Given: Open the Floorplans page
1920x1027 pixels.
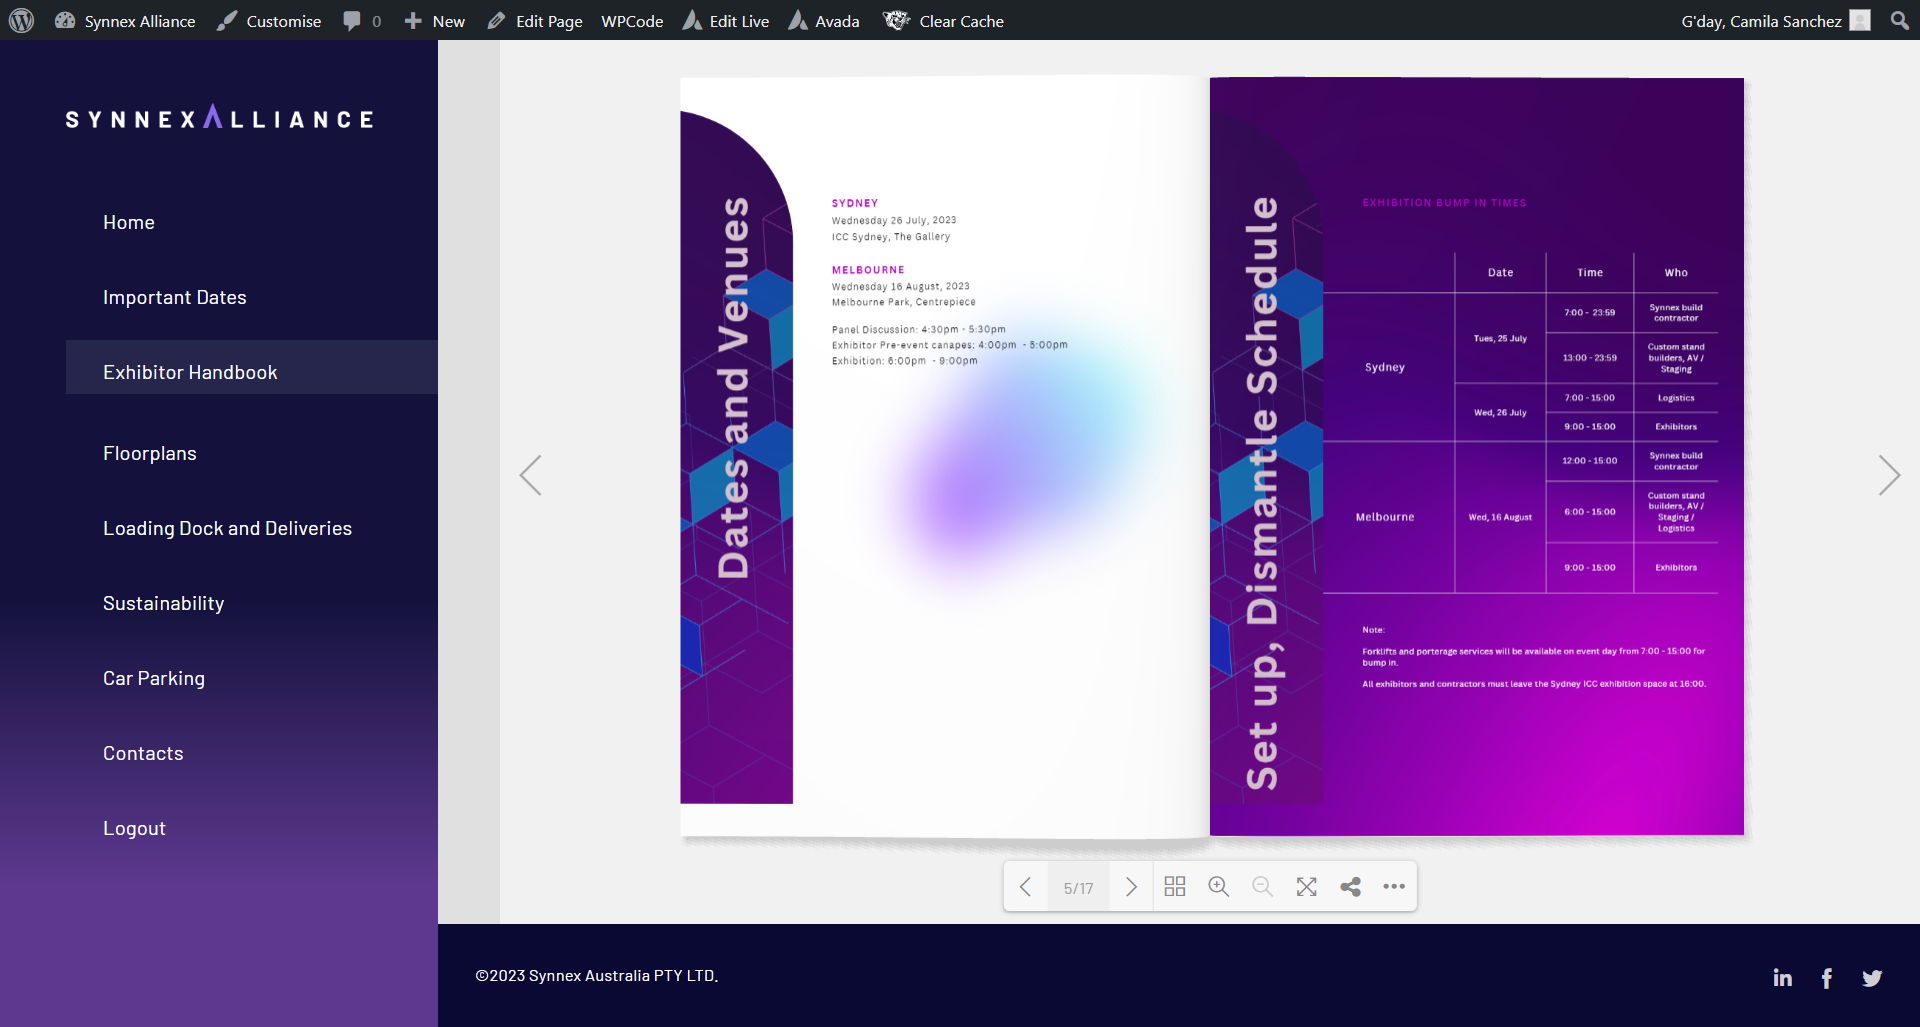Looking at the screenshot, I should pyautogui.click(x=150, y=453).
